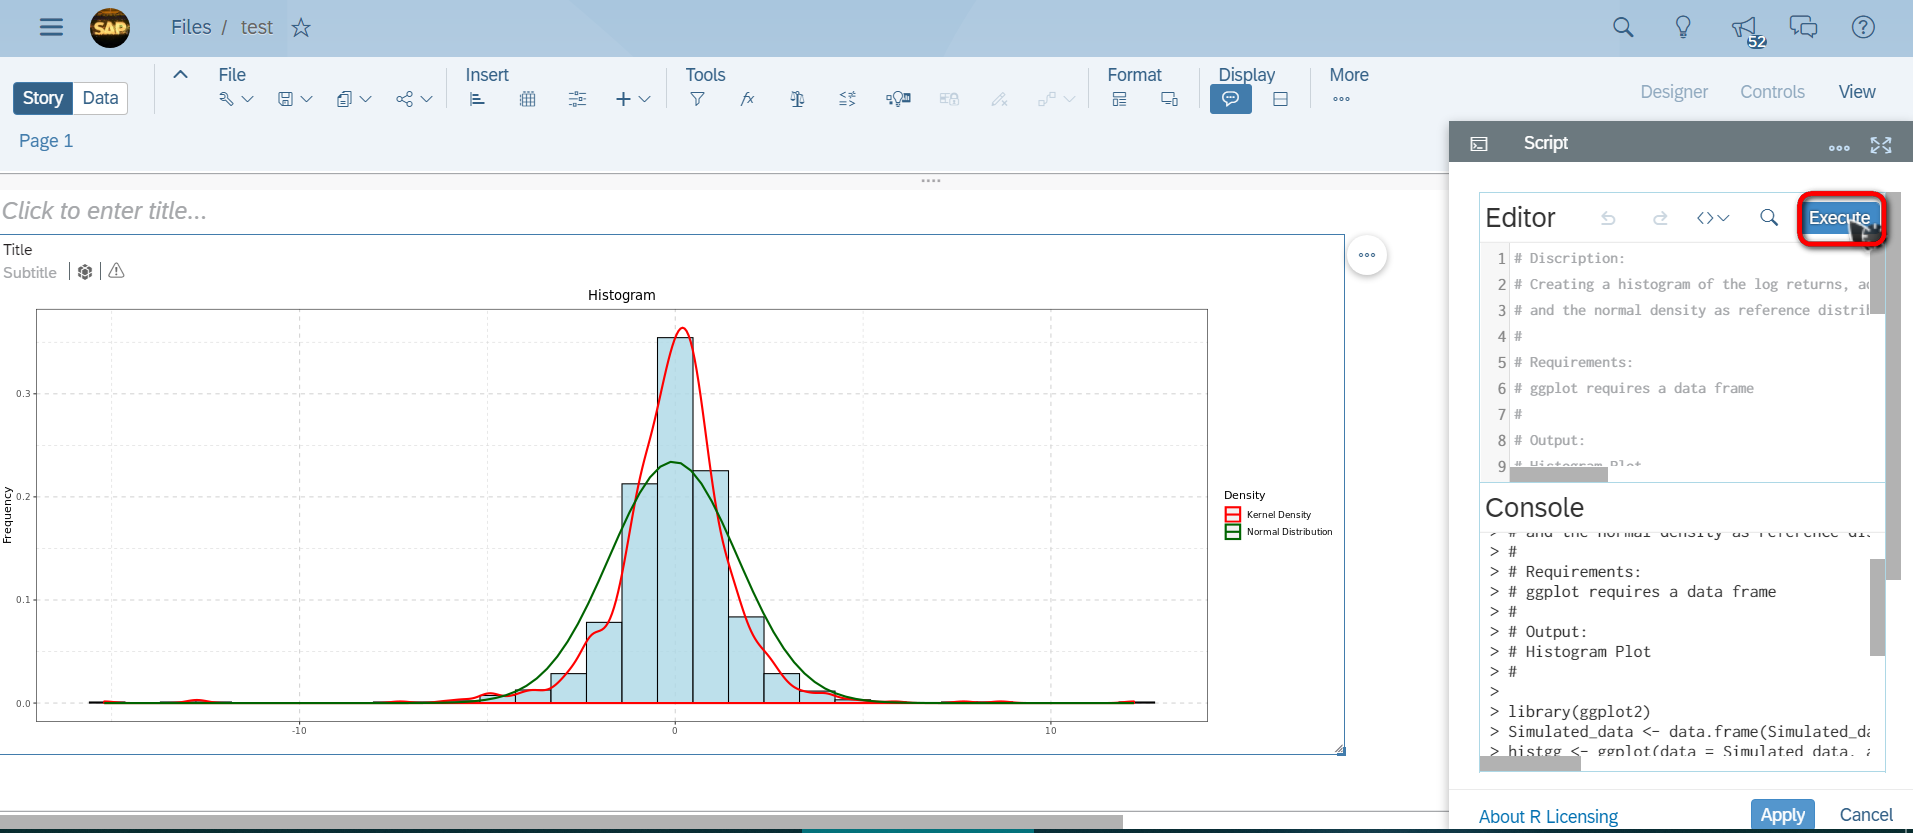Open the code snippet dropdown in the Editor
The width and height of the screenshot is (1913, 833).
1713,218
